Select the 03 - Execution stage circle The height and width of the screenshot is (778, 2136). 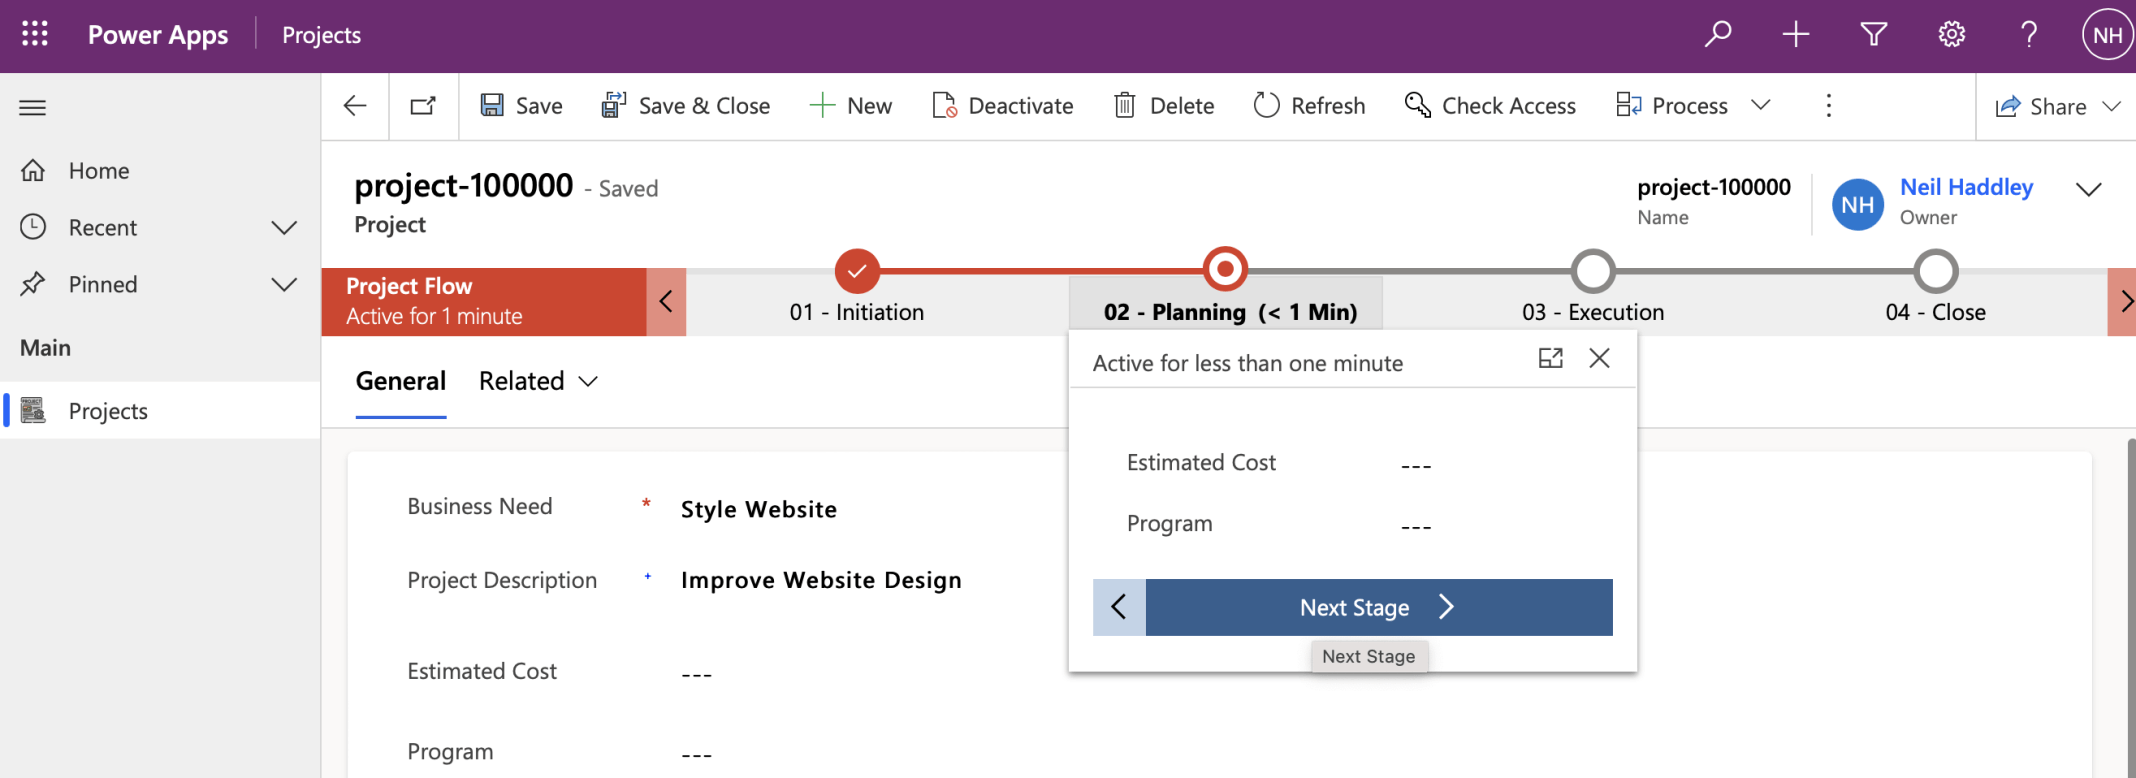1593,271
